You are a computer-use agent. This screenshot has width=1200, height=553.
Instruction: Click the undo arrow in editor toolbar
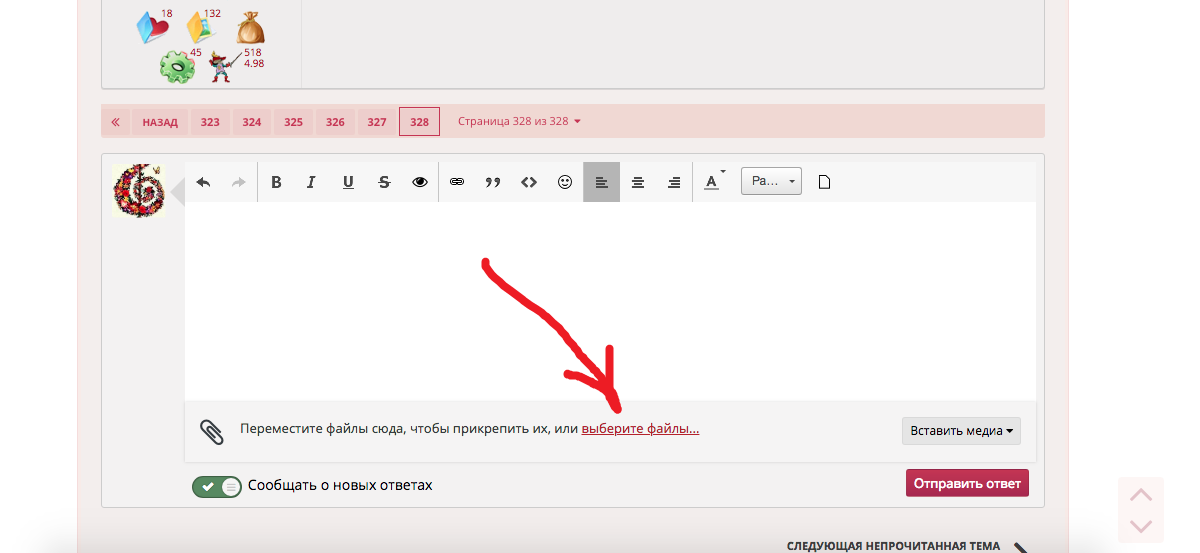pos(204,182)
